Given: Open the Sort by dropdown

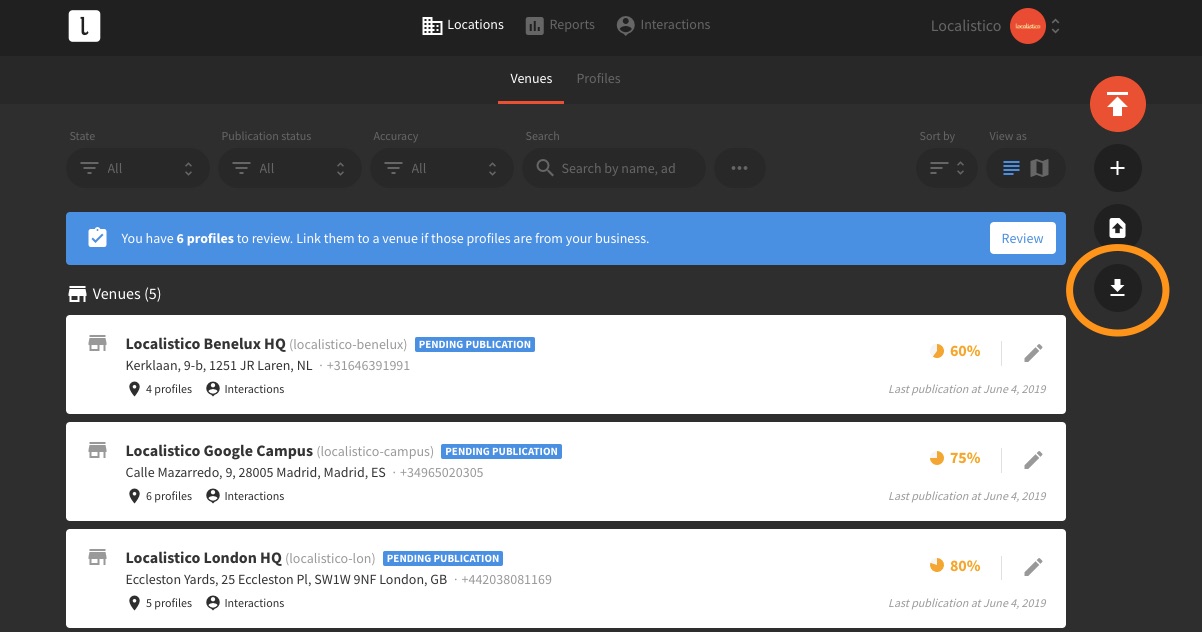Looking at the screenshot, I should click(x=947, y=168).
